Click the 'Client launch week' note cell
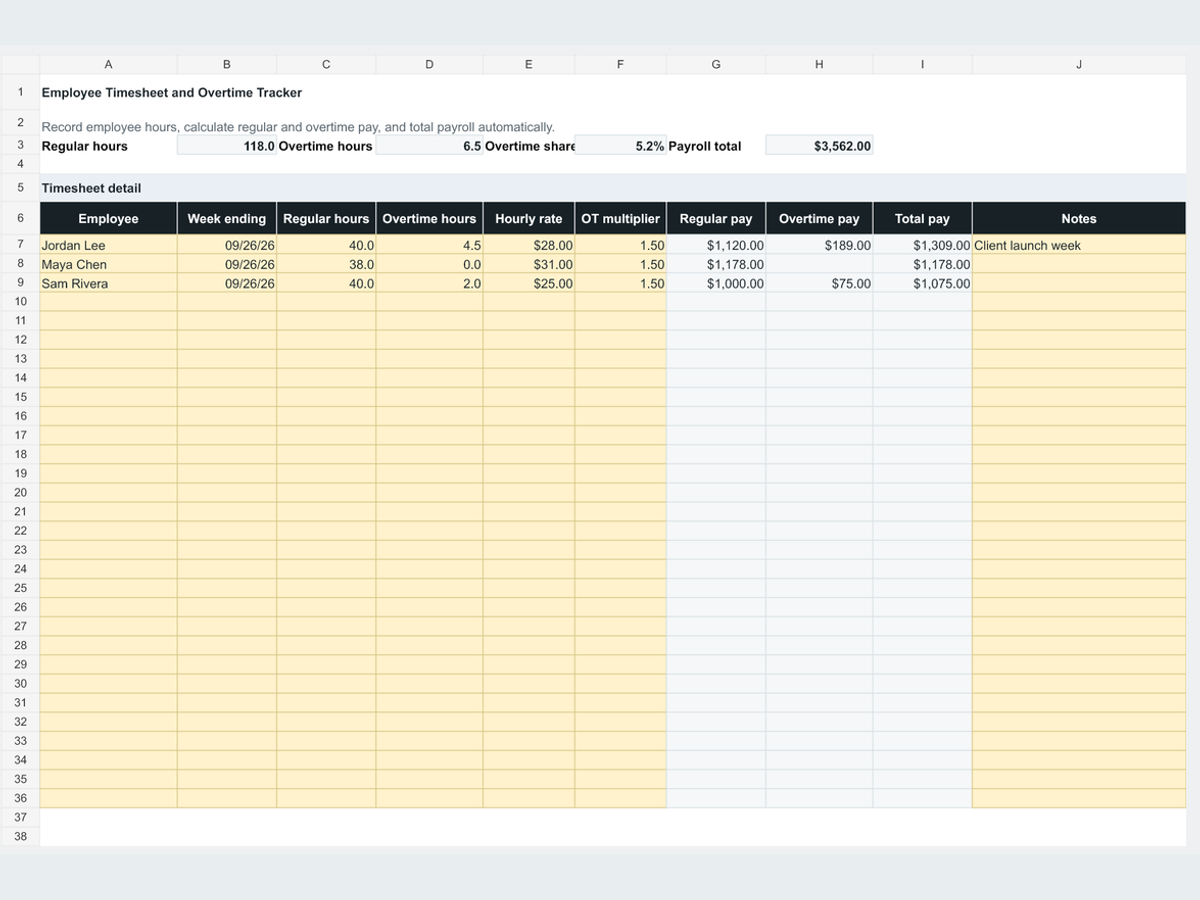 pyautogui.click(x=1079, y=245)
